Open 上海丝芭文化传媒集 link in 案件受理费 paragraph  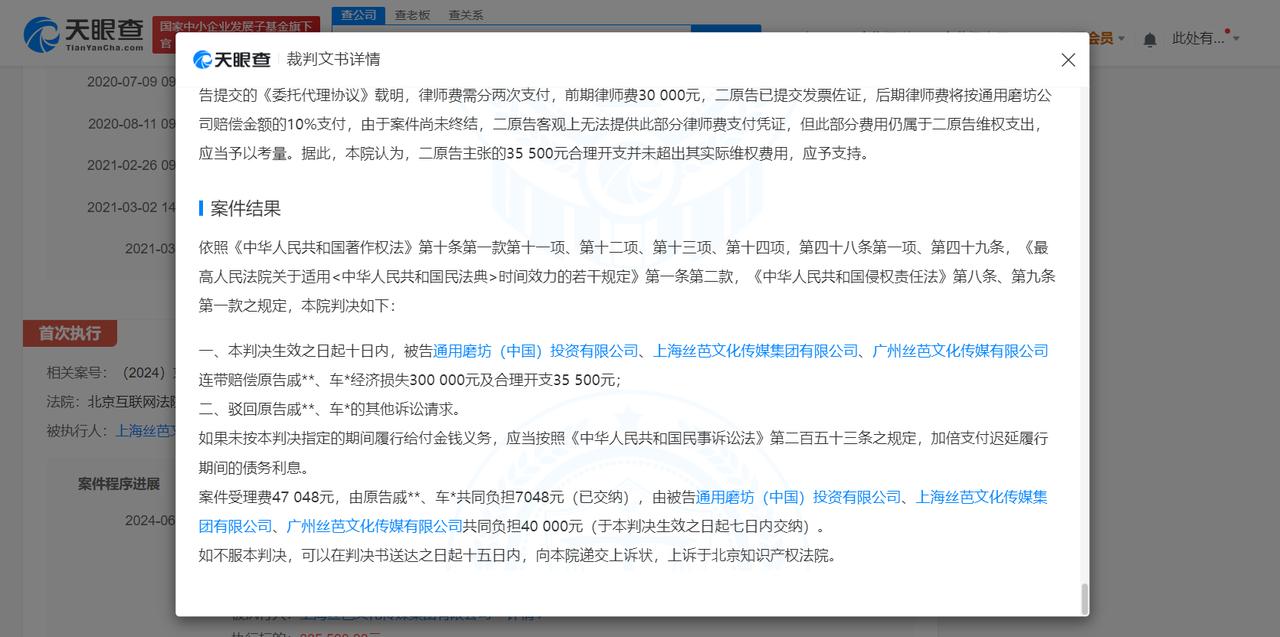(982, 497)
